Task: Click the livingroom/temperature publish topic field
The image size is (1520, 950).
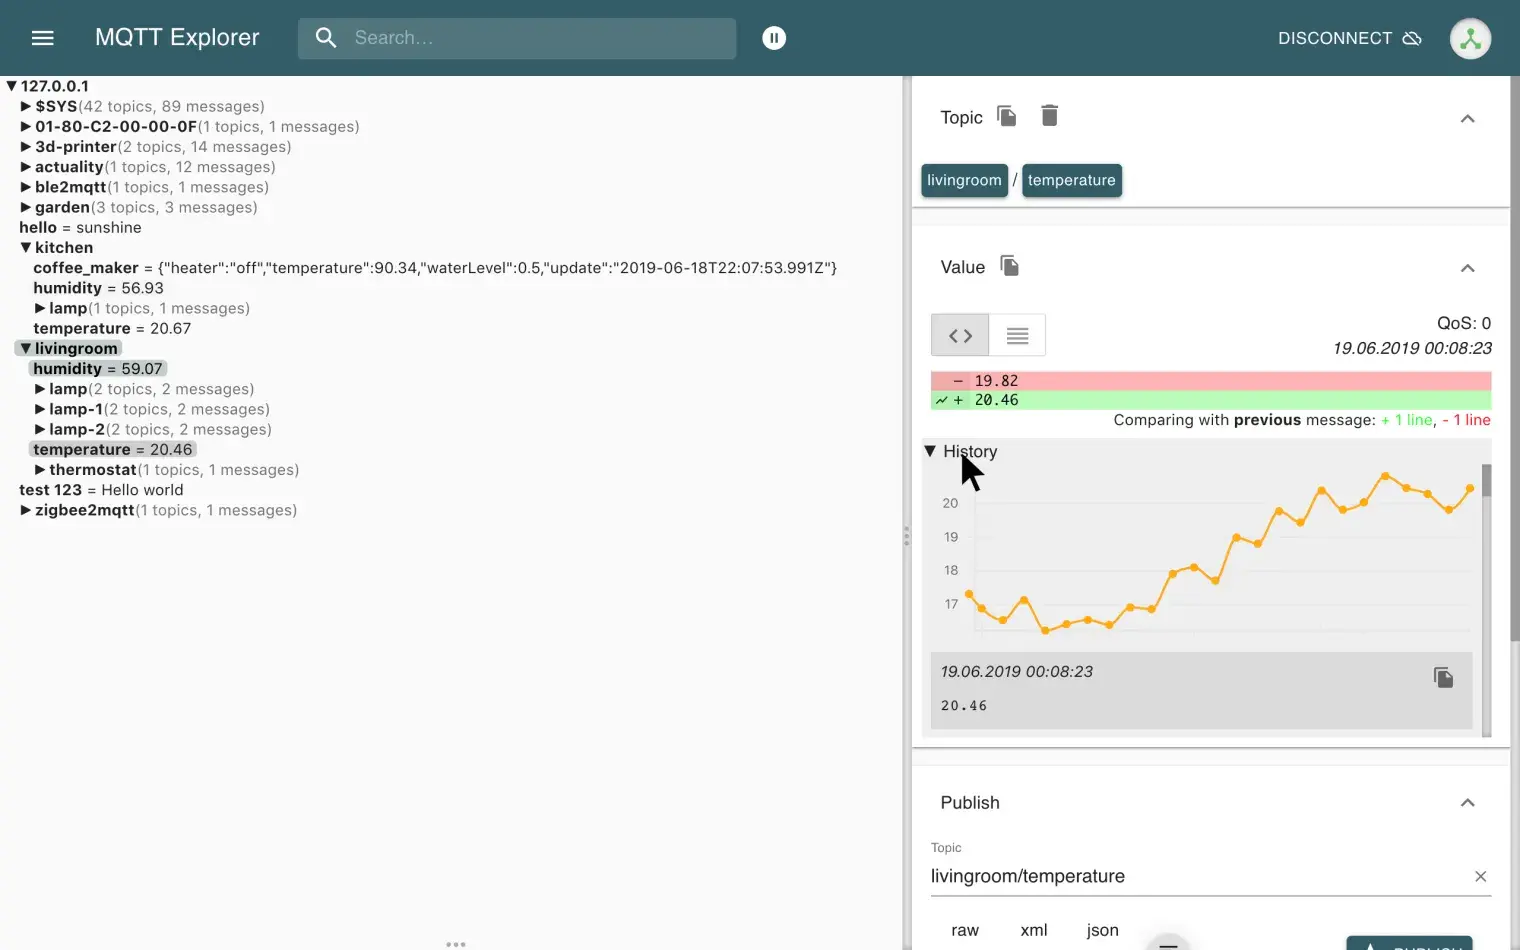Action: pos(1100,876)
